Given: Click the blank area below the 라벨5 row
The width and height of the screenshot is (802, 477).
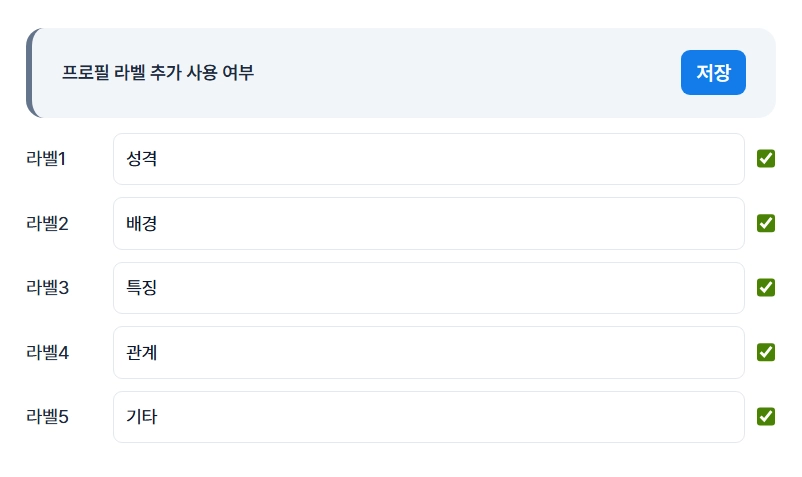Looking at the screenshot, I should point(400,460).
